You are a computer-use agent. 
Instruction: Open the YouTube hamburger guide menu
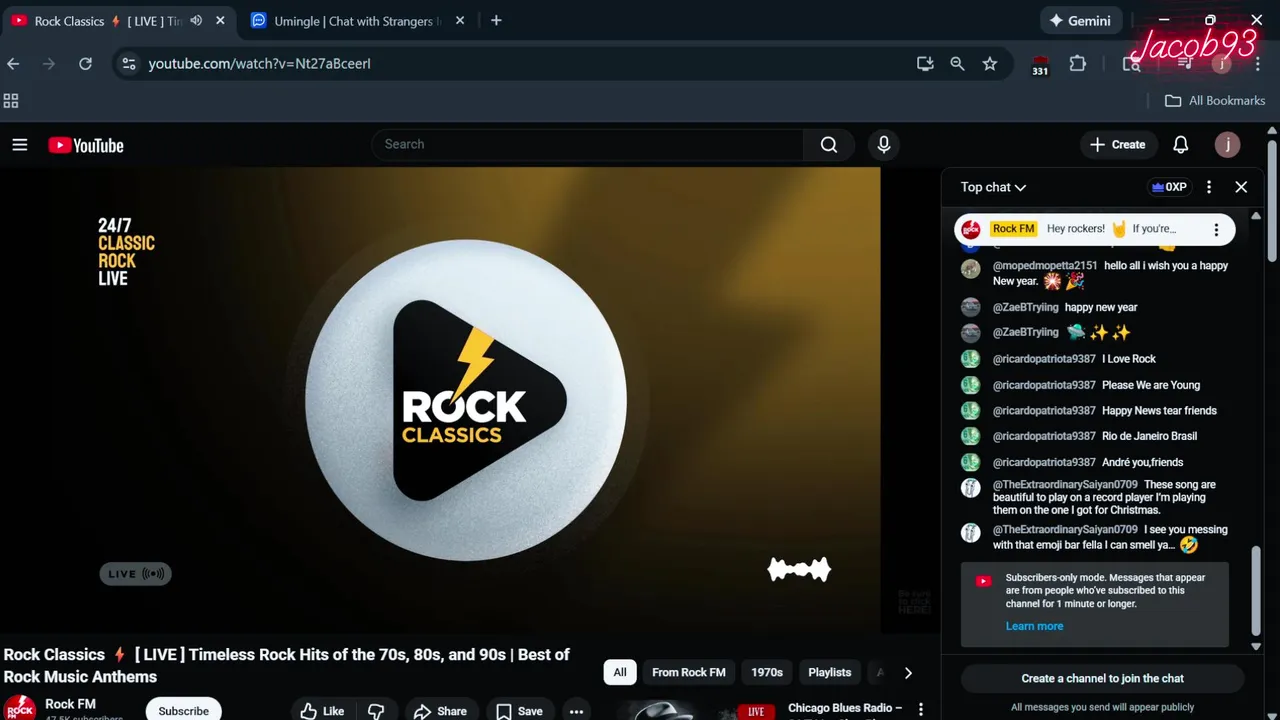coord(20,145)
